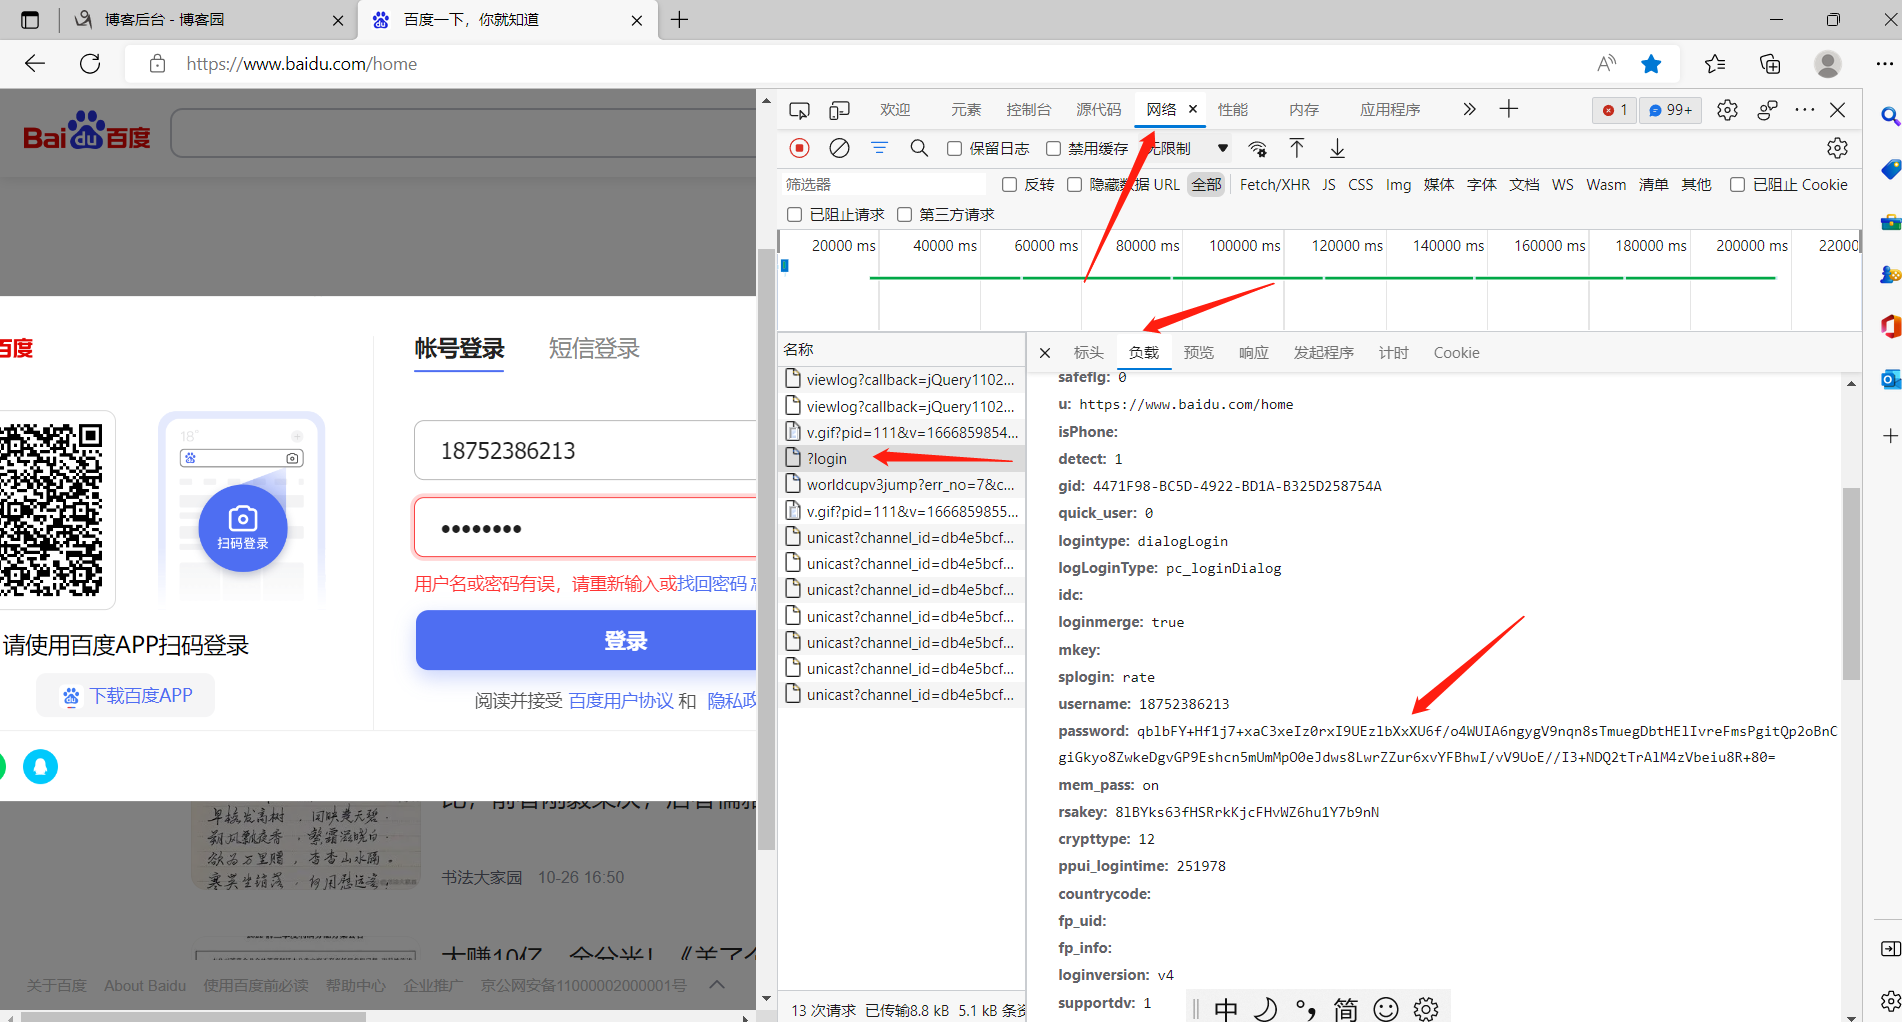Open the DevTools experiments link icon

[x=1767, y=110]
